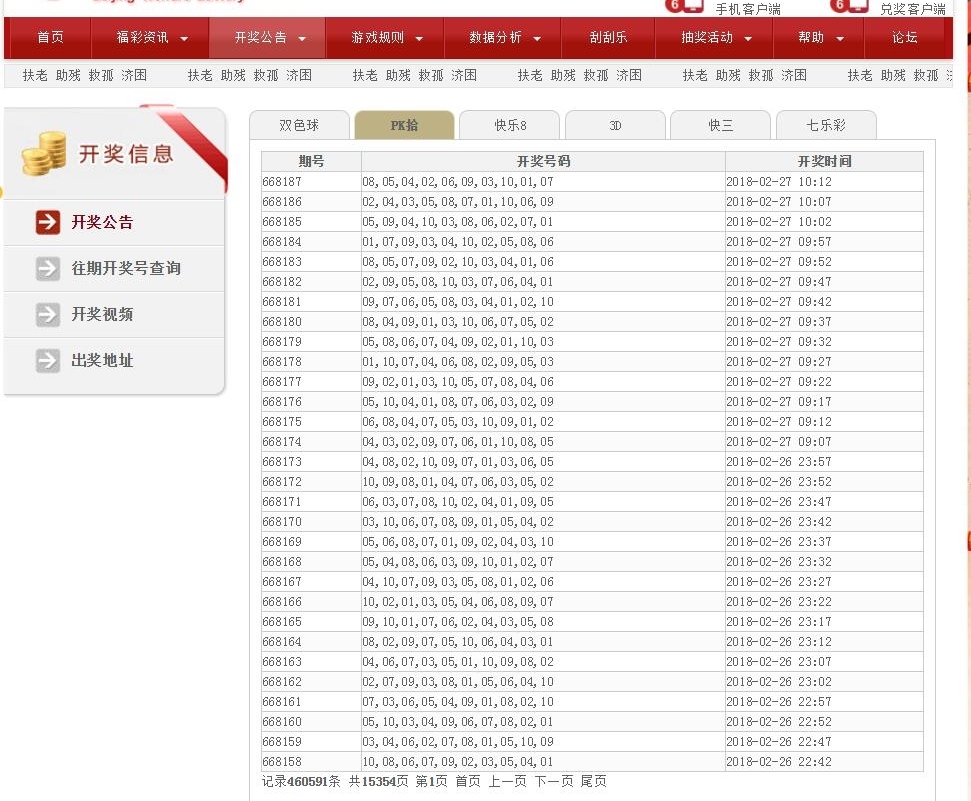Click the 开奖信息 sidebar heading

pyautogui.click(x=126, y=154)
